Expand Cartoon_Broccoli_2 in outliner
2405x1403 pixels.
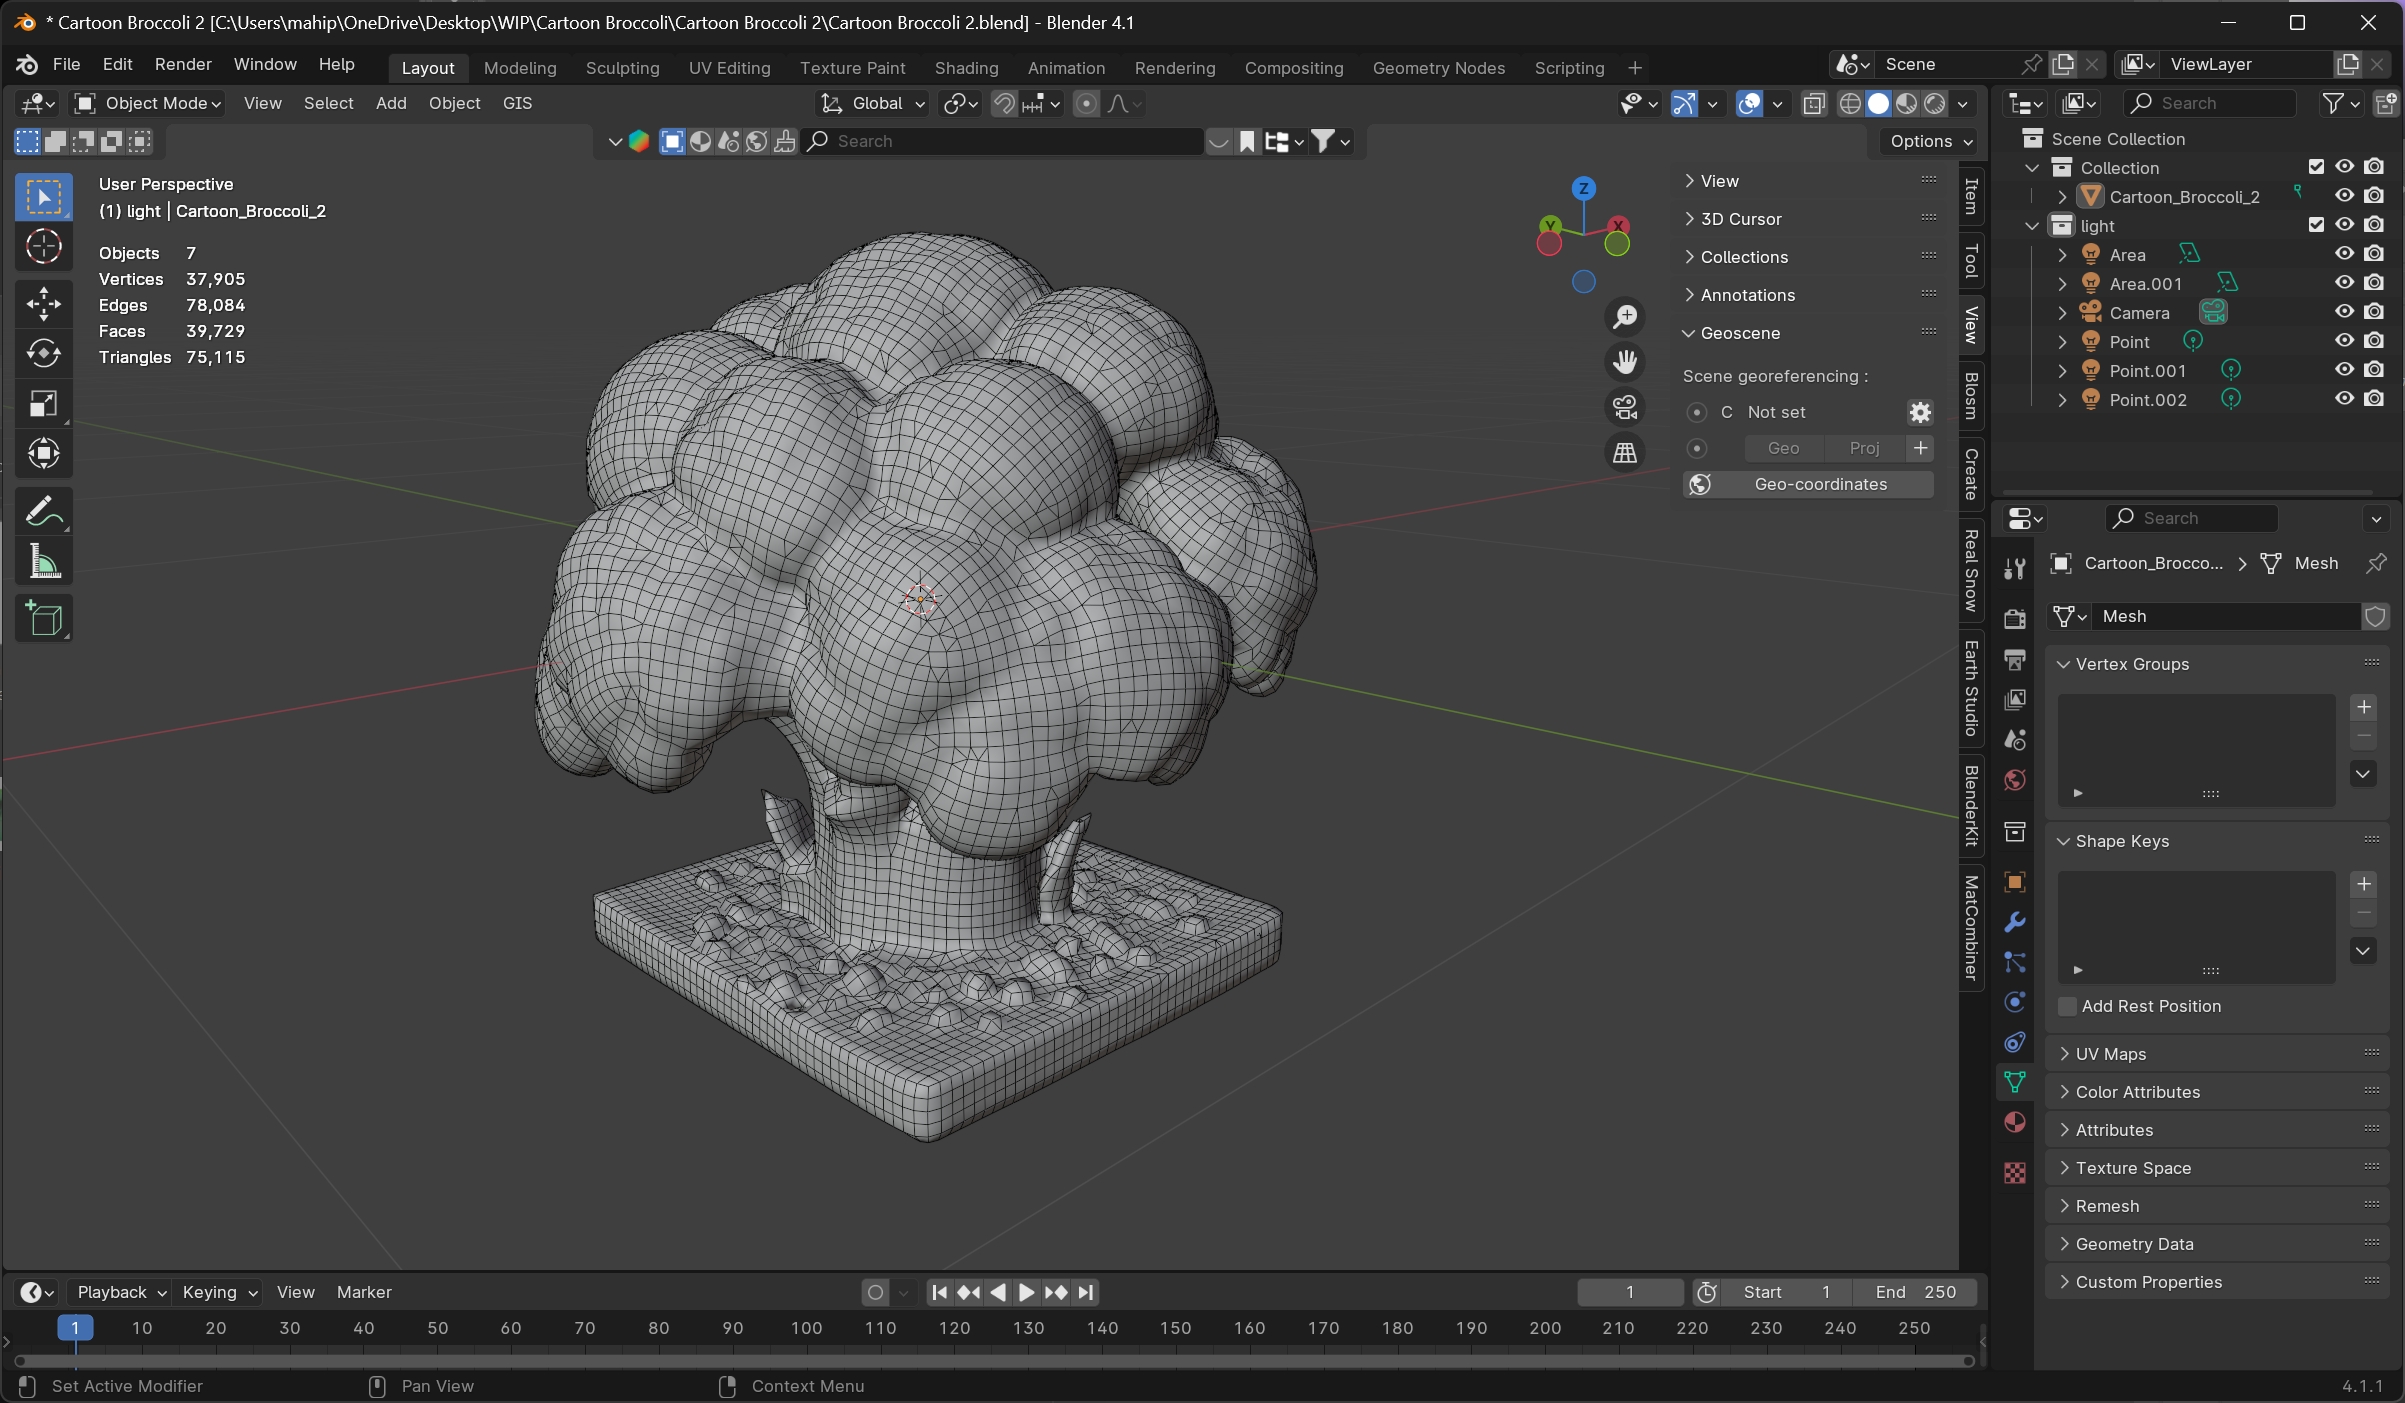(2062, 197)
